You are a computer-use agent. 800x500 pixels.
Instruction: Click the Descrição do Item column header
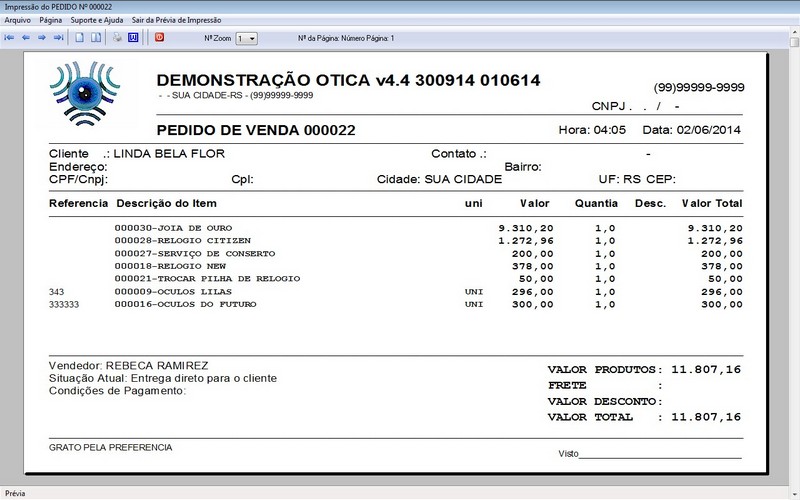point(166,203)
